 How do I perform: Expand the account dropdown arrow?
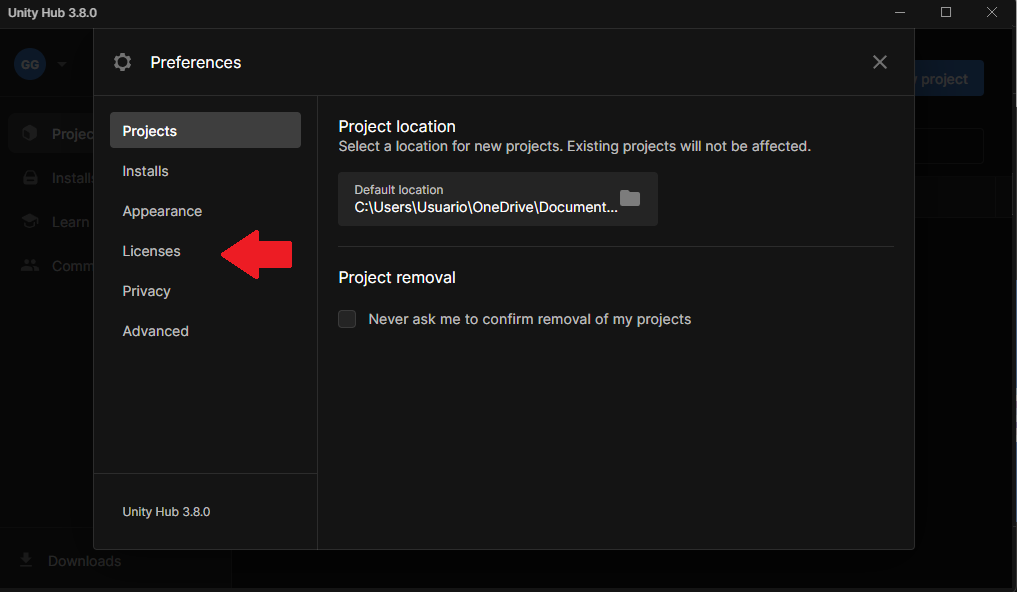pyautogui.click(x=62, y=64)
